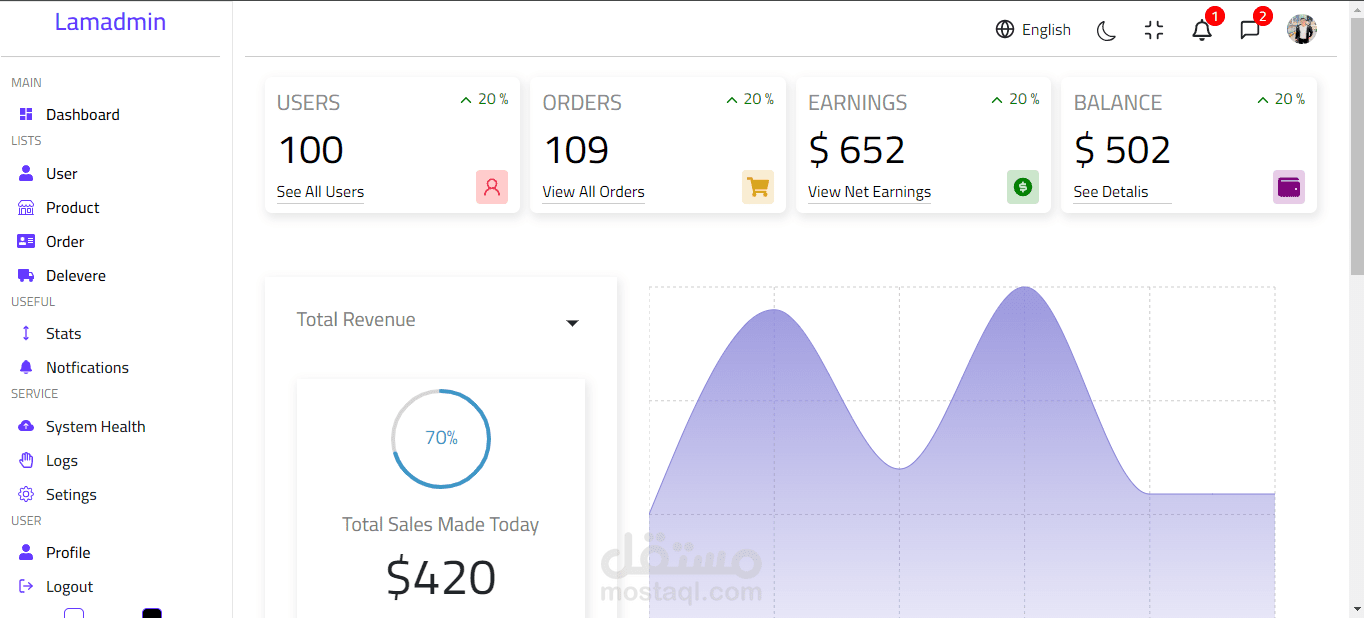Screen dimensions: 1364x618
Task: Open notifications bell in top bar
Action: tap(1202, 30)
